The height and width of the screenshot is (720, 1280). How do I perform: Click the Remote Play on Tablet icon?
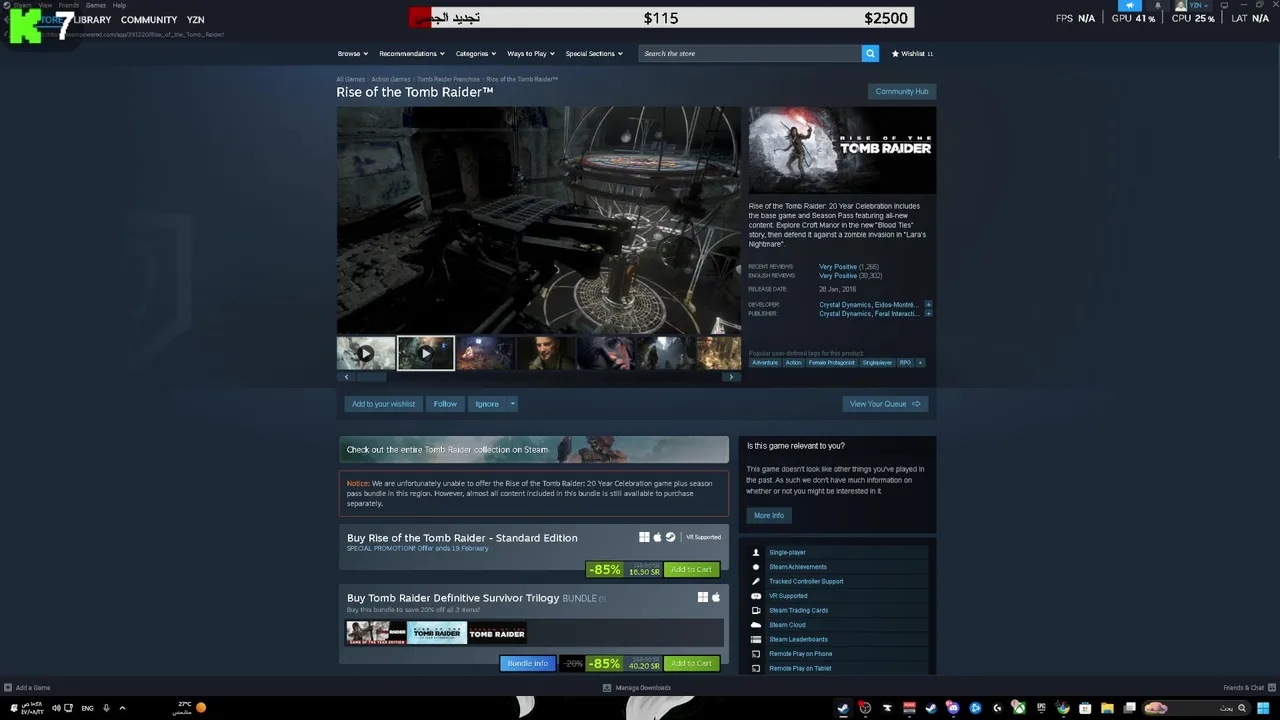[x=756, y=668]
